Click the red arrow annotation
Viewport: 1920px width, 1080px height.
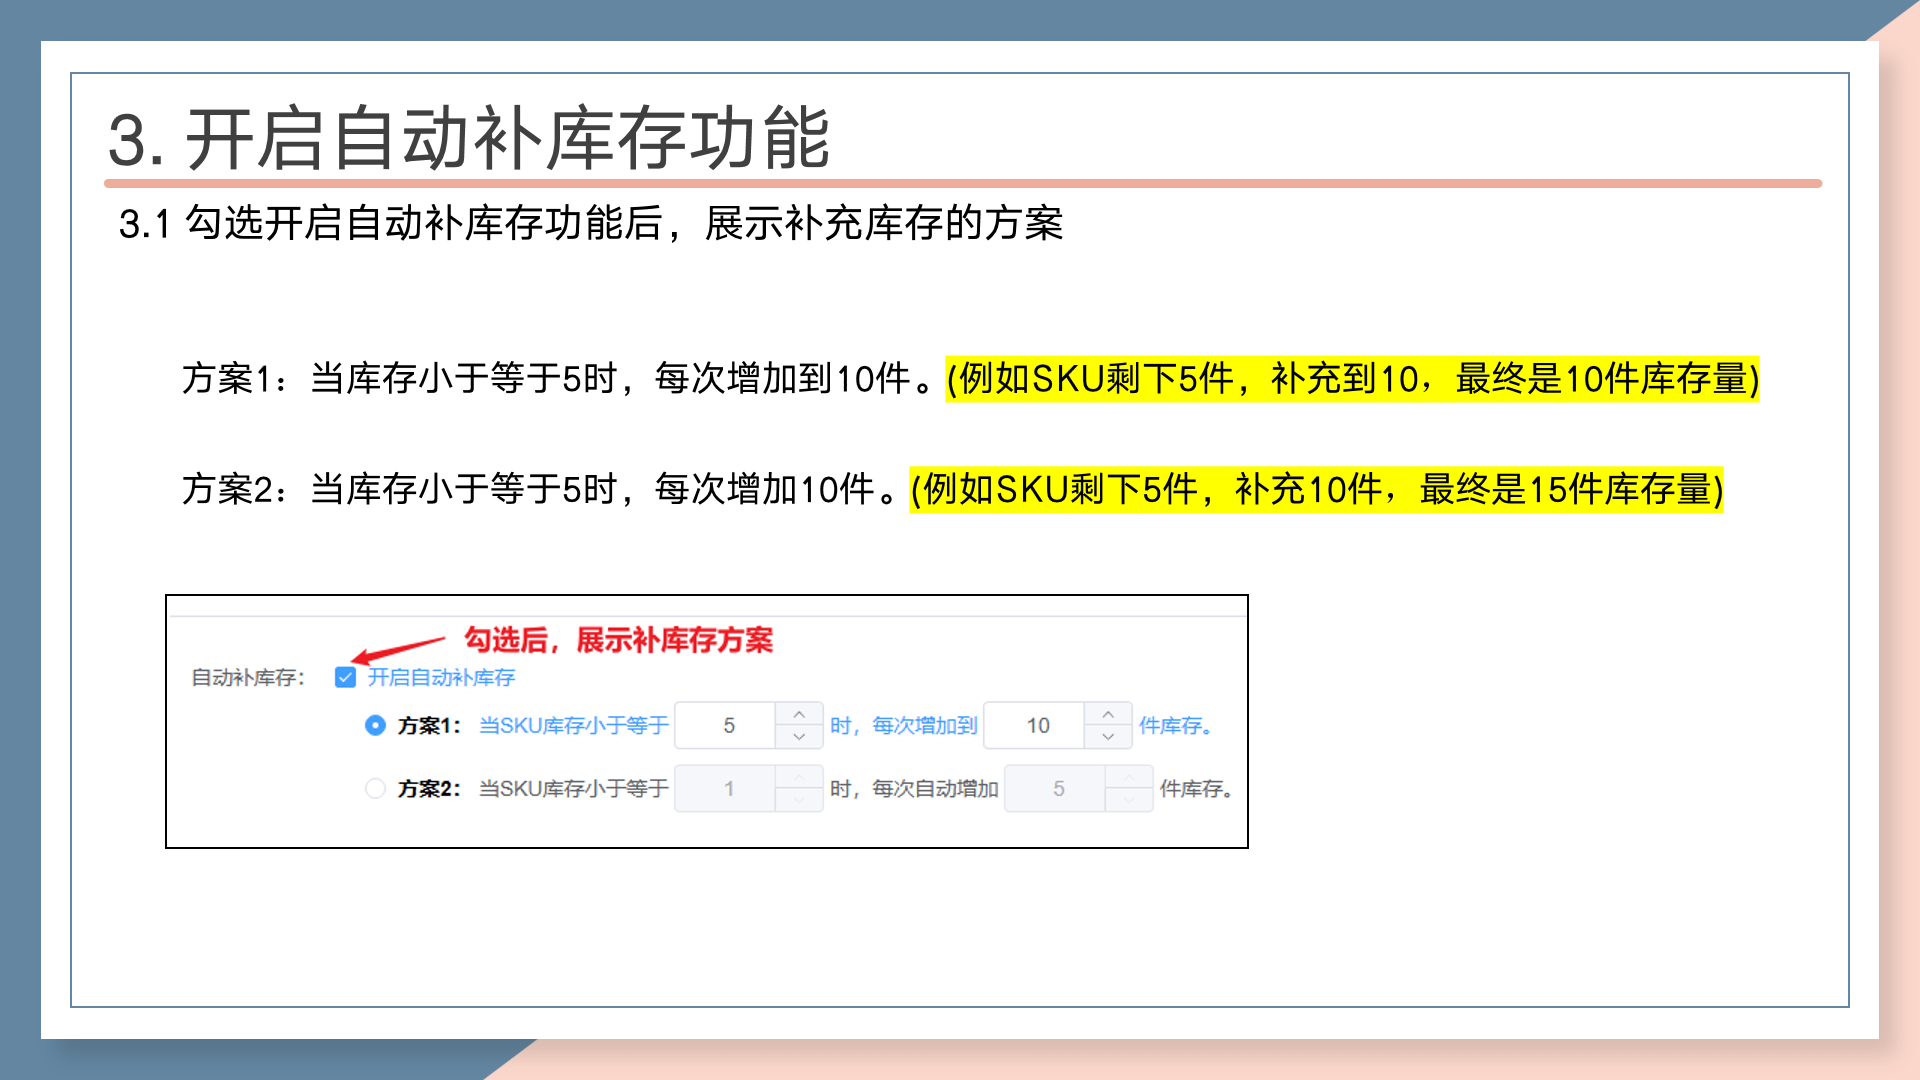[400, 649]
